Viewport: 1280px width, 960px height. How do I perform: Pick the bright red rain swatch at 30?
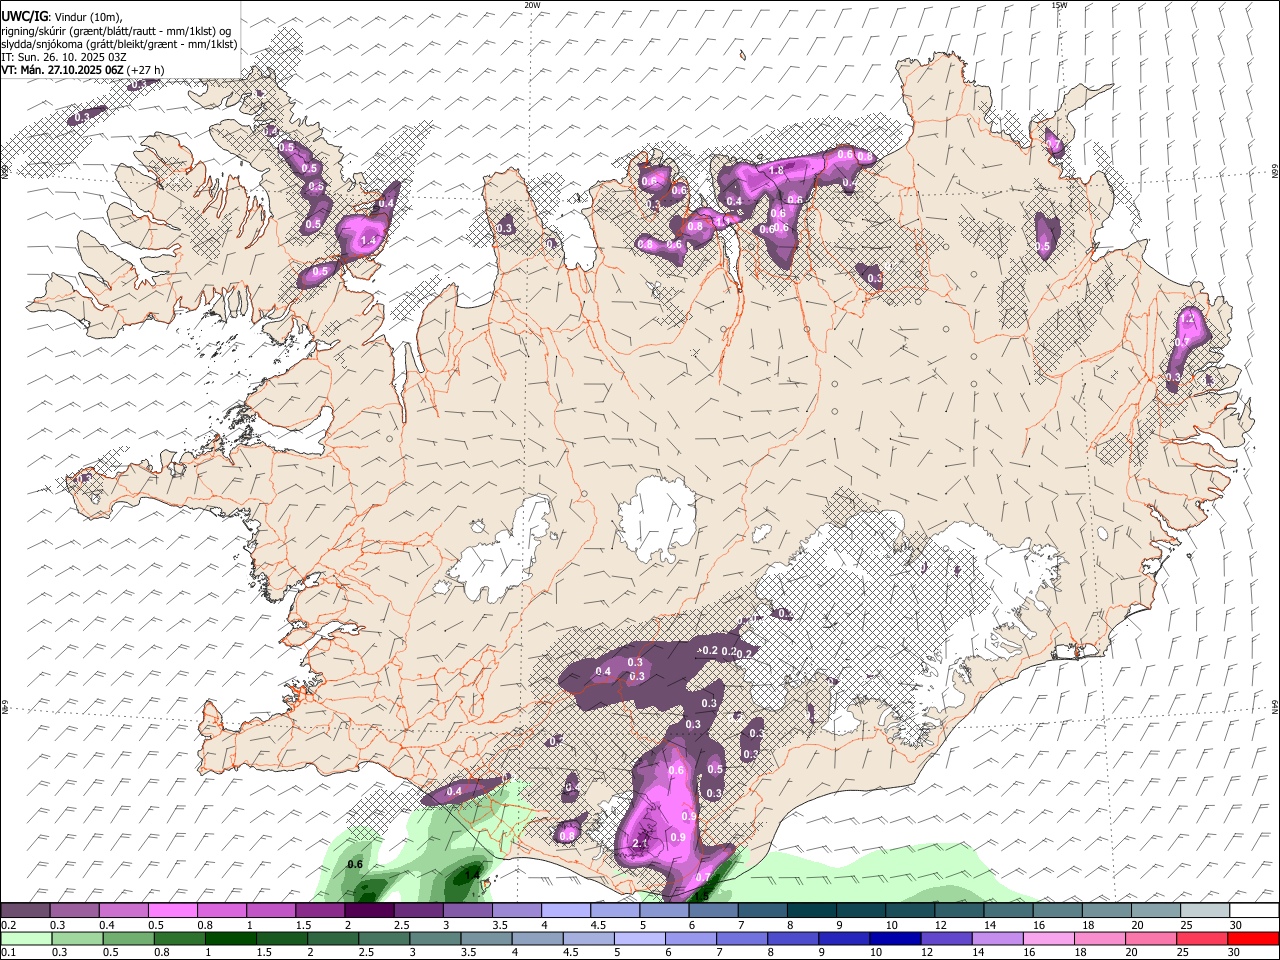click(1253, 938)
